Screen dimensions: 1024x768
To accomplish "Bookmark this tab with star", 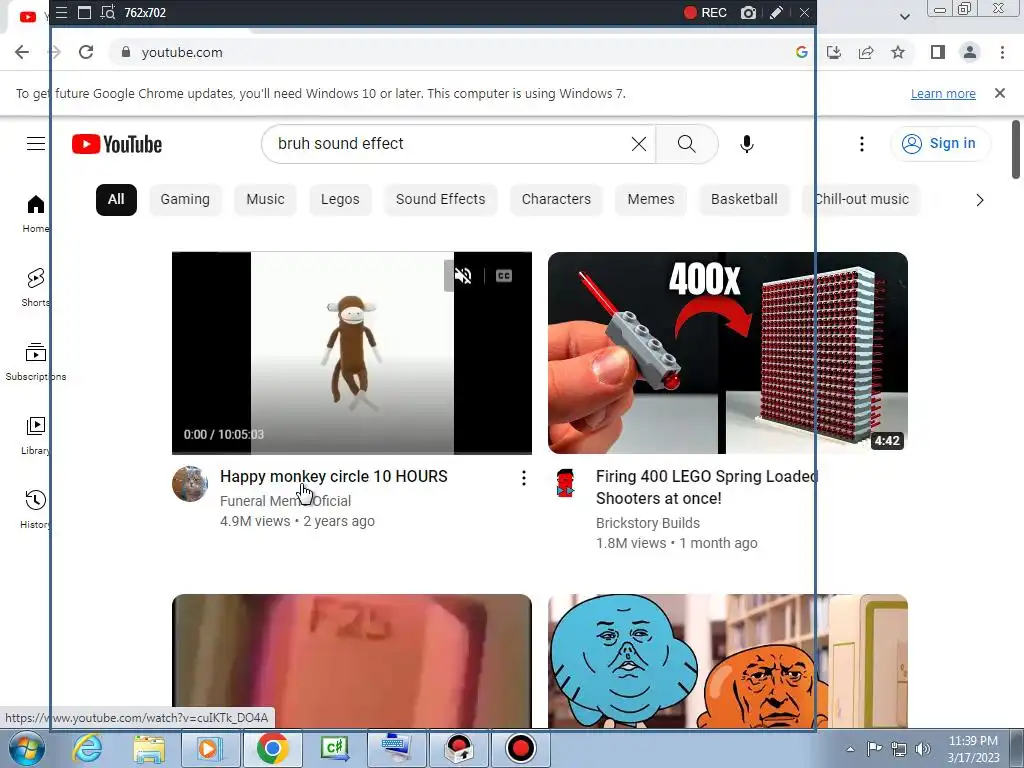I will pyautogui.click(x=898, y=52).
